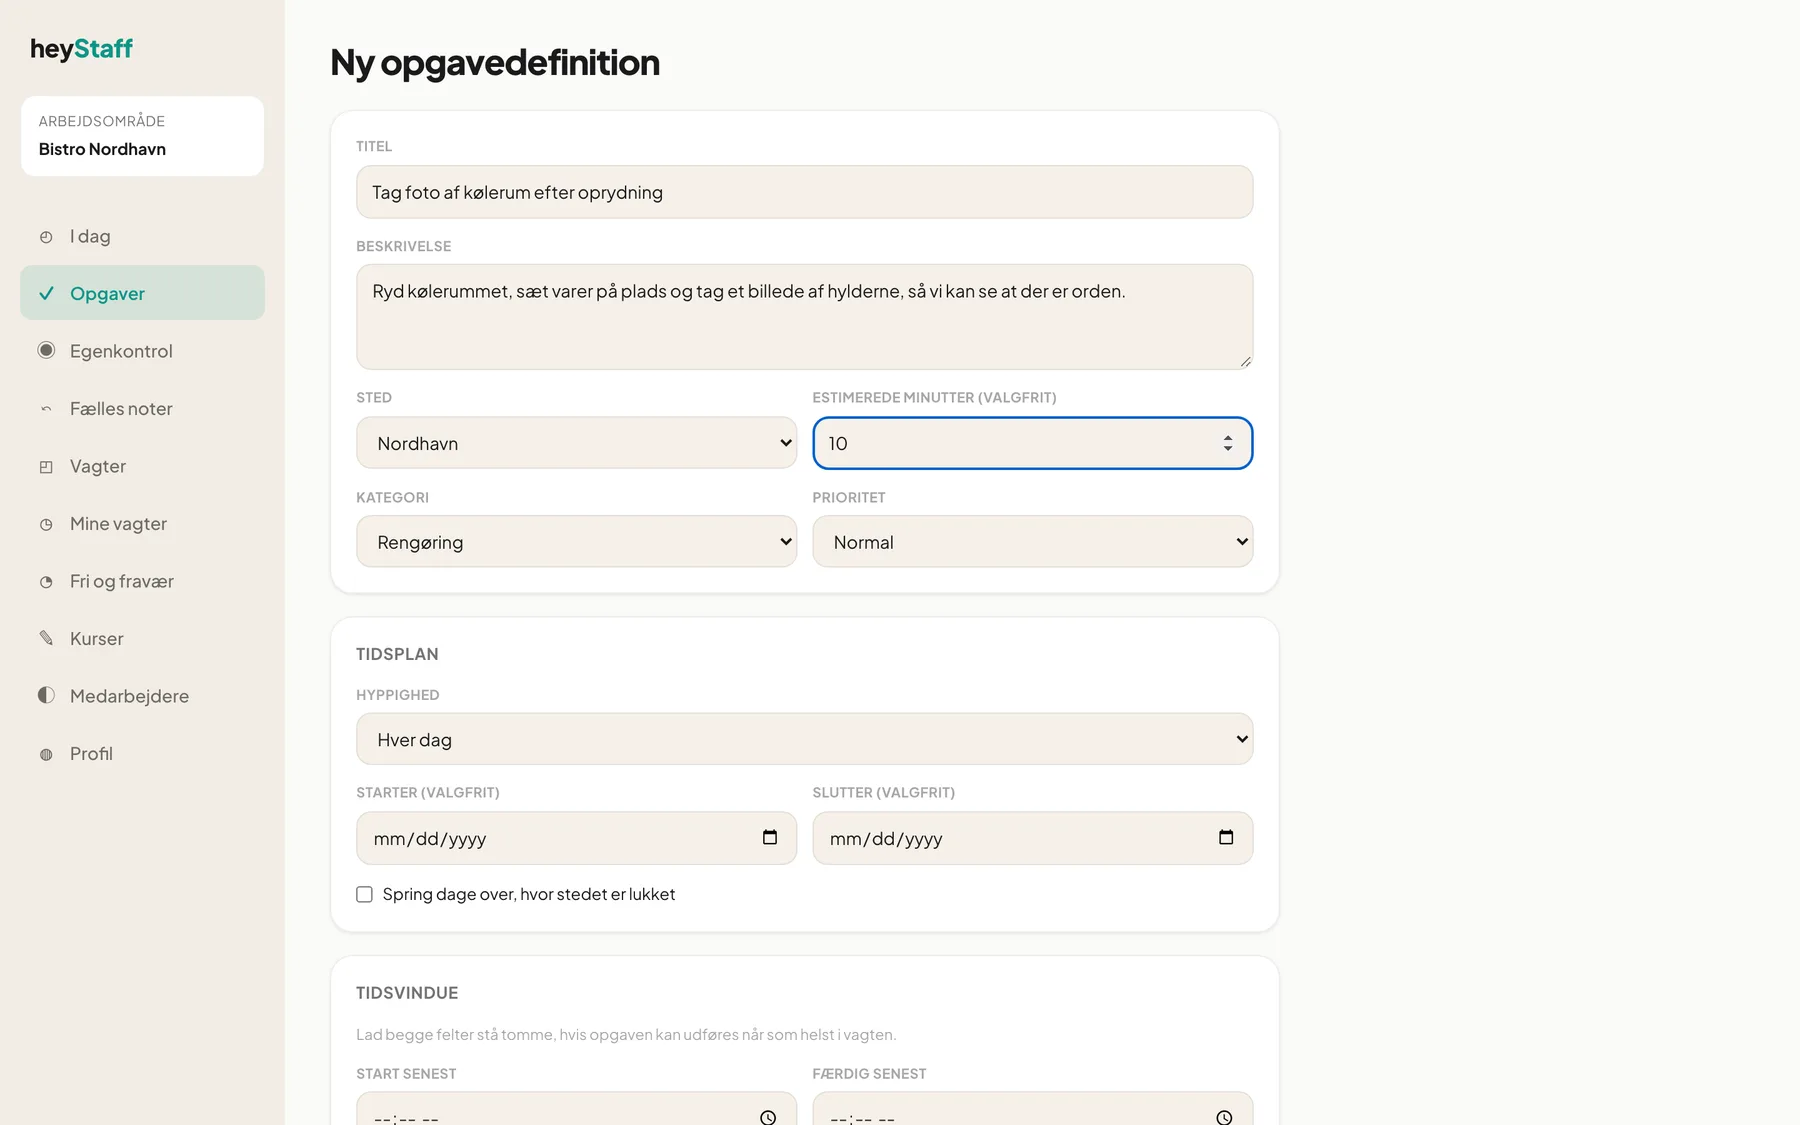Image resolution: width=1800 pixels, height=1125 pixels.
Task: Open the Hyppighed dropdown showing Hver dag
Action: [x=804, y=739]
